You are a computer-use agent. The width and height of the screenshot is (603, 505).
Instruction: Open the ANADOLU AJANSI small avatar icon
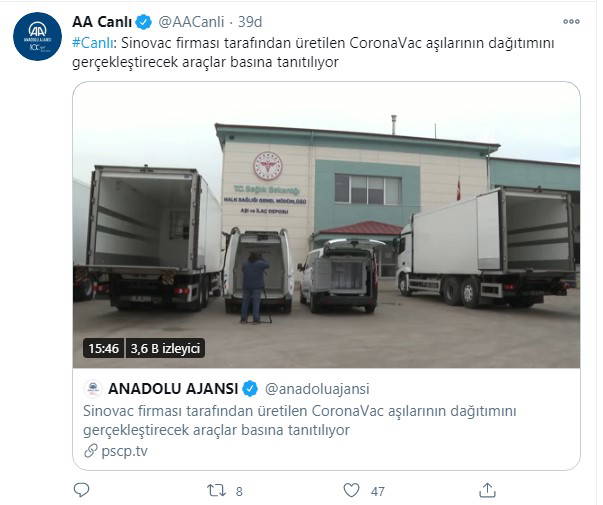pyautogui.click(x=93, y=388)
